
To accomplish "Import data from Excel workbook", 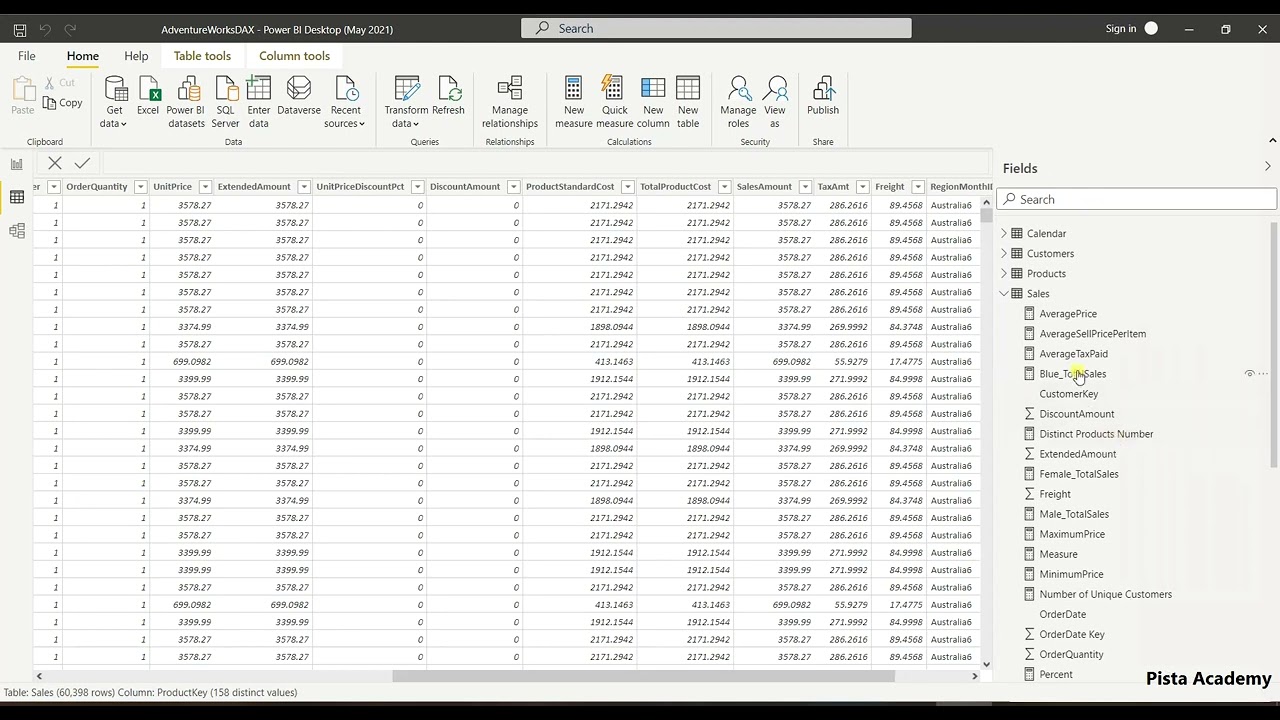I will tap(148, 97).
